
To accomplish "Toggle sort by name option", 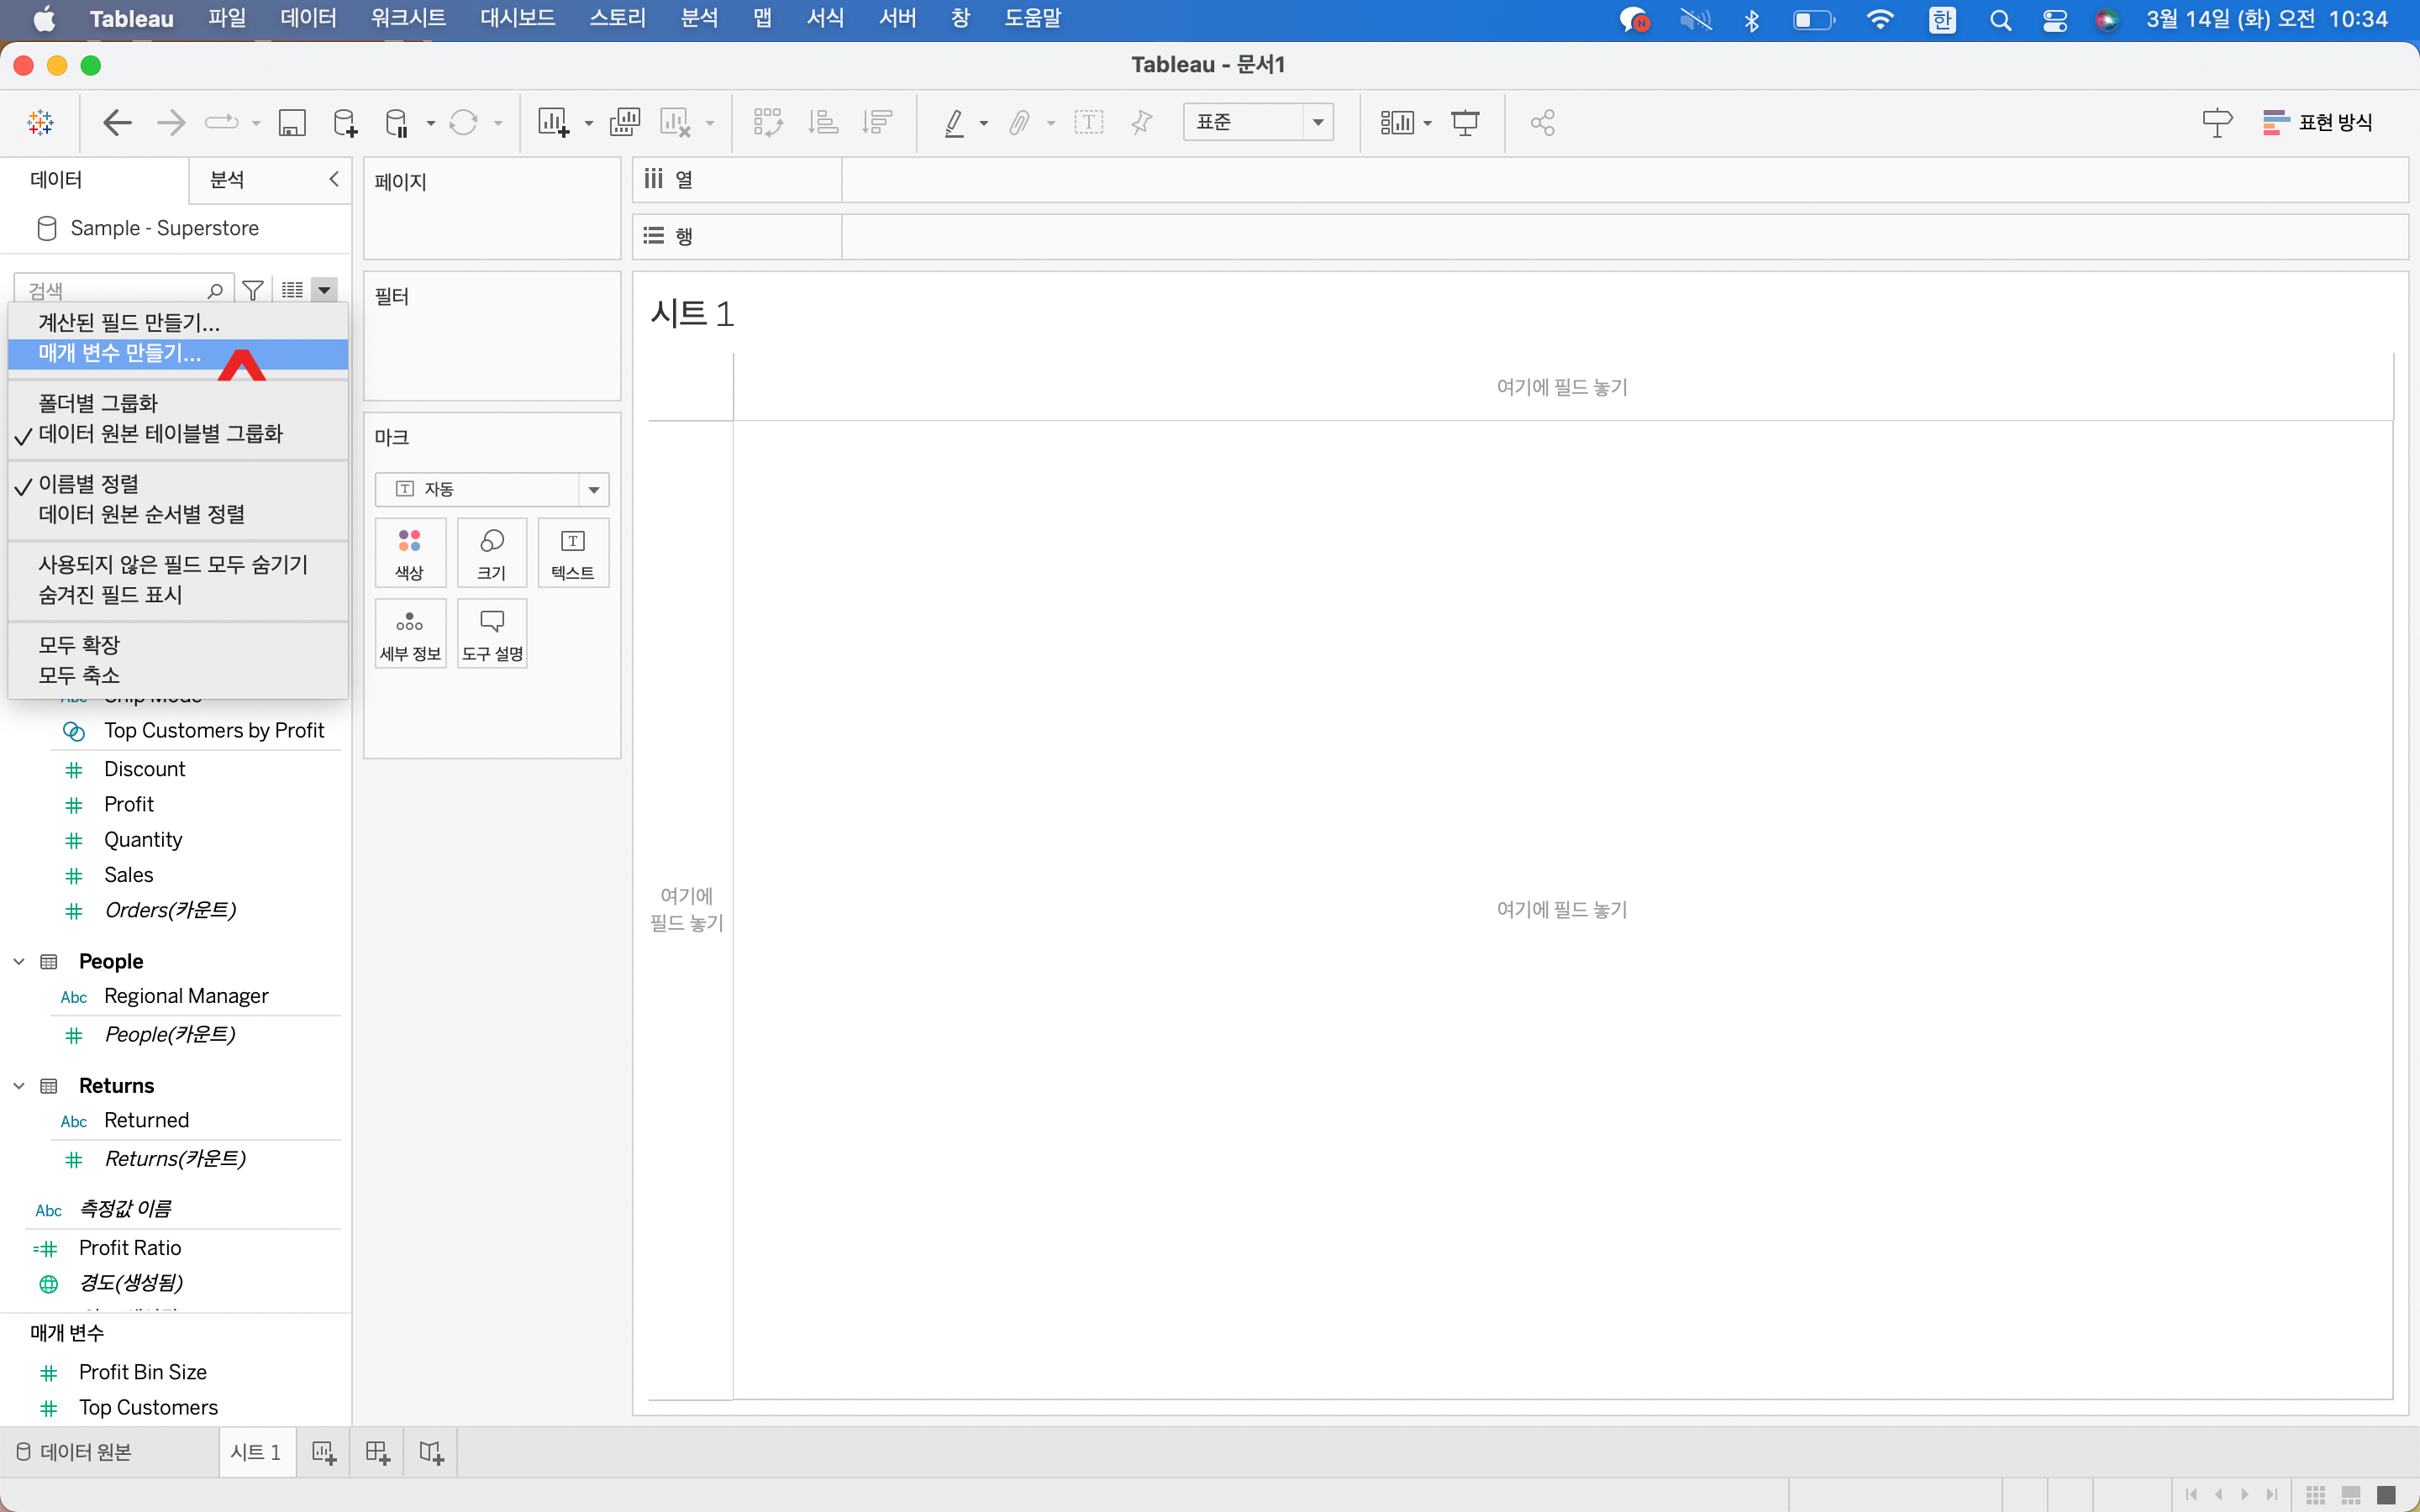I will coord(177,484).
